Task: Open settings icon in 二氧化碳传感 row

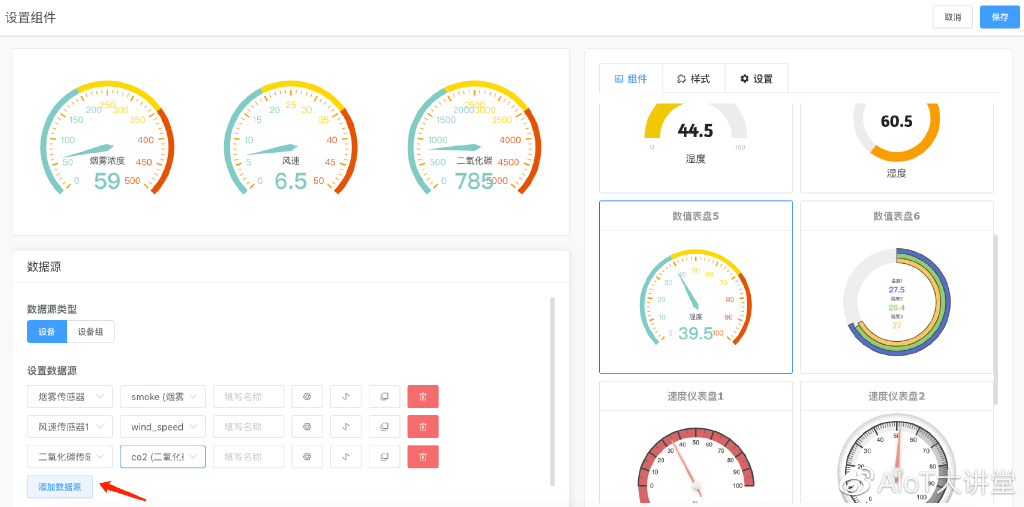Action: [307, 457]
